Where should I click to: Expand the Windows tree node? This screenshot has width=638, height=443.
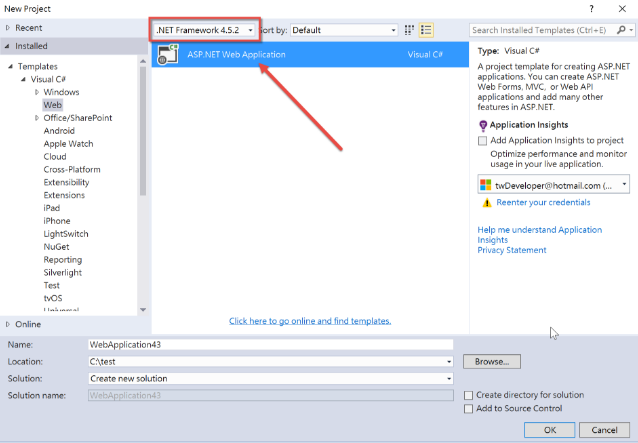coord(37,92)
